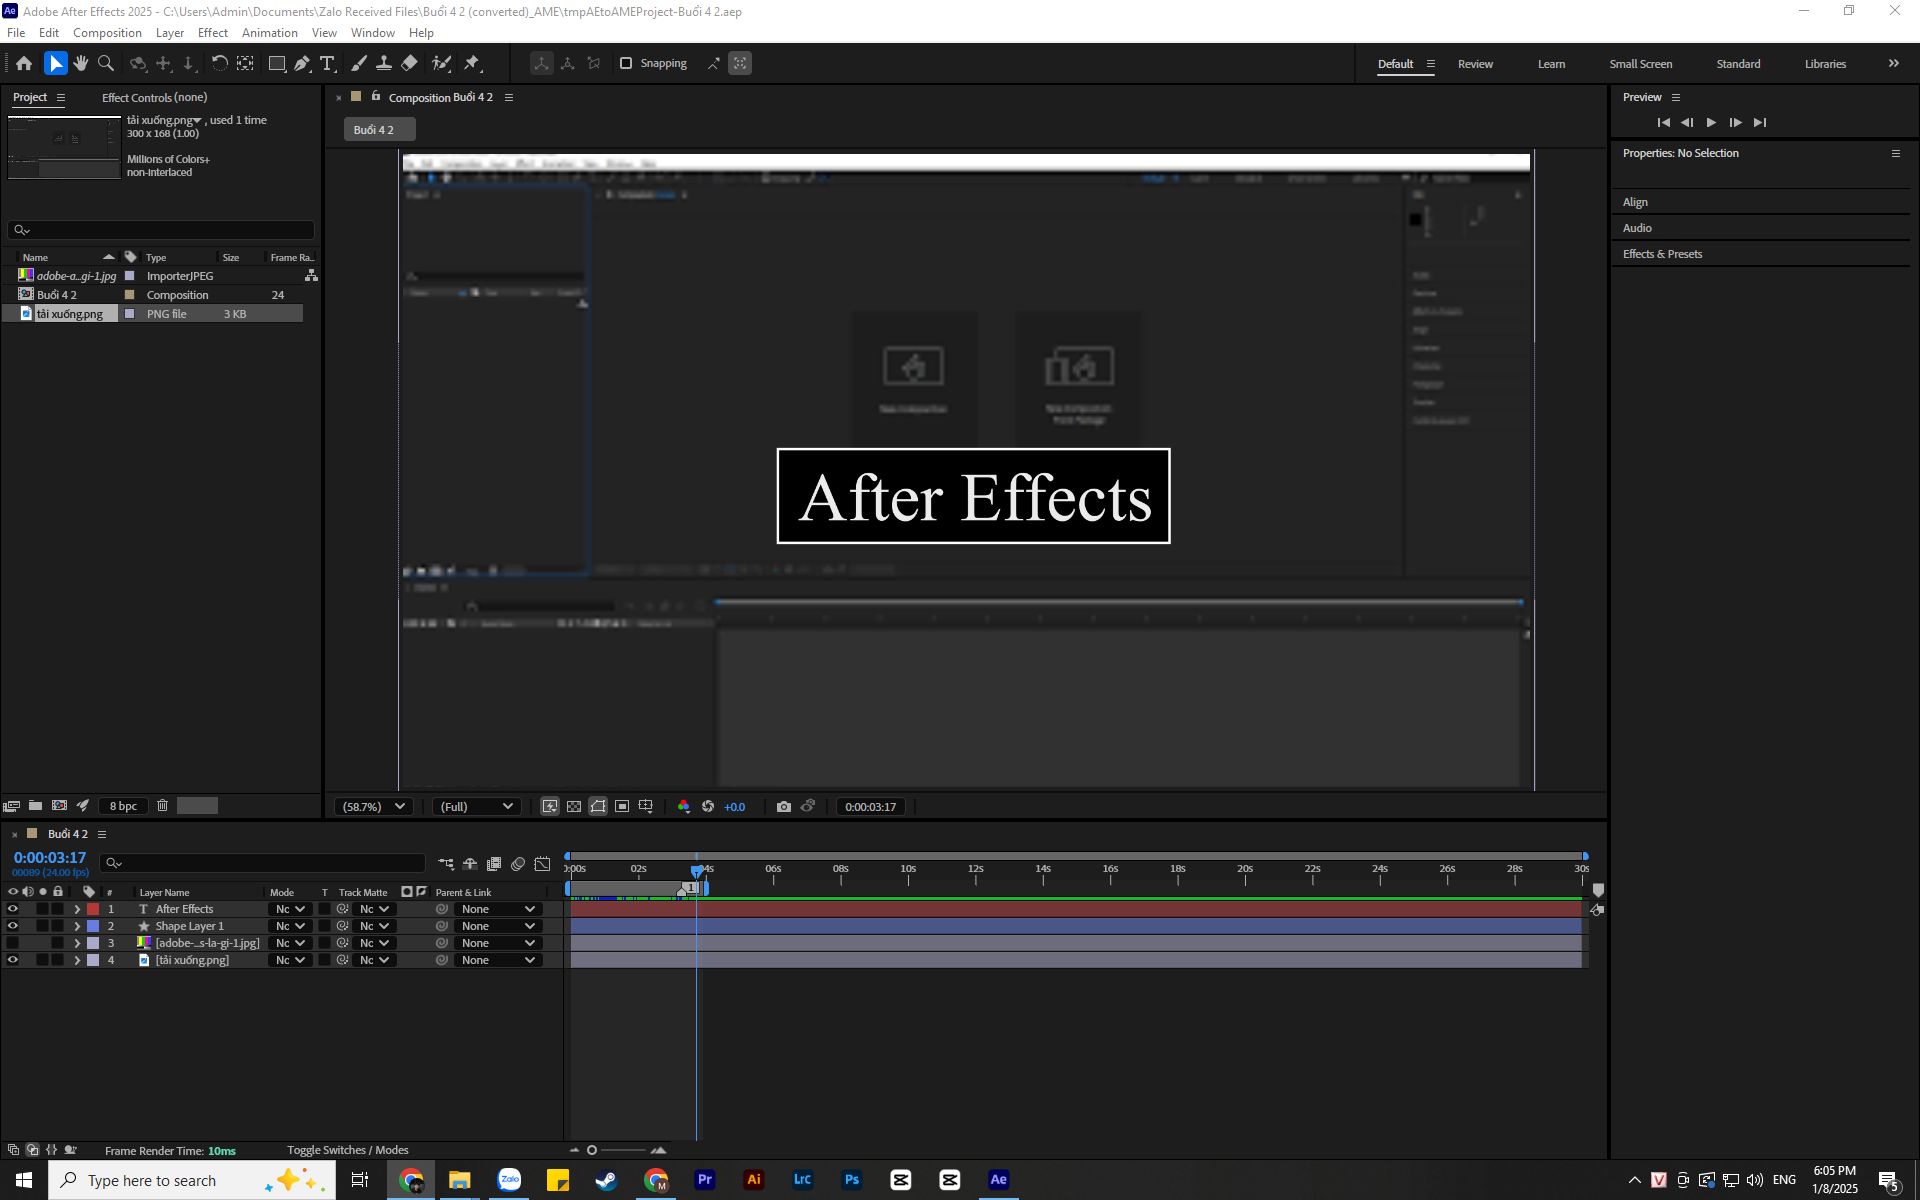Screen dimensions: 1920x1200
Task: Click the Home icon in toolbar
Action: point(24,63)
